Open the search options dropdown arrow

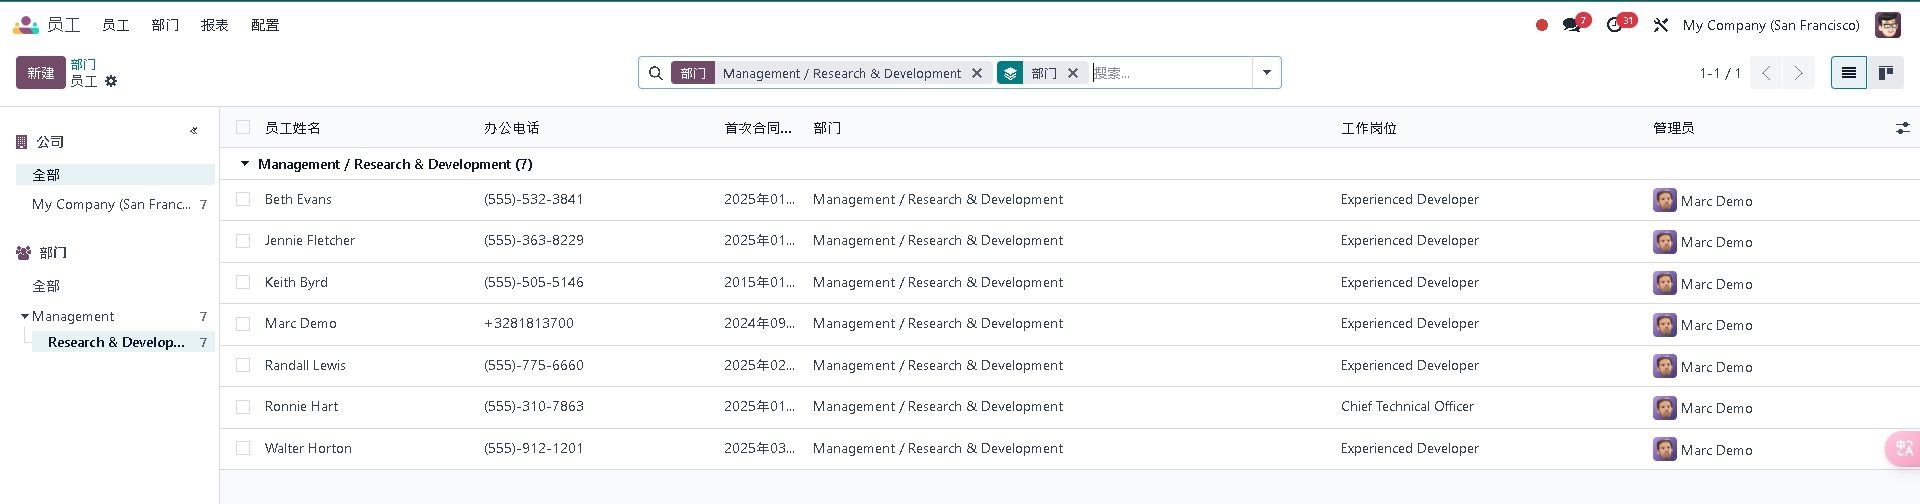[x=1266, y=73]
